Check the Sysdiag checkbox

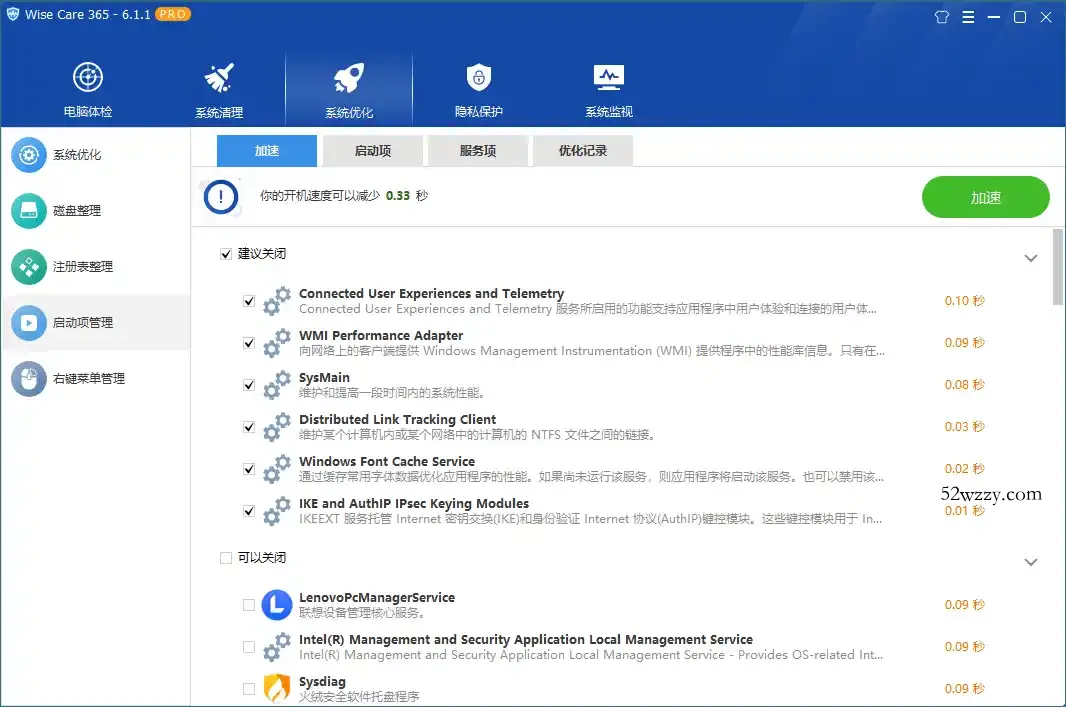[x=249, y=689]
